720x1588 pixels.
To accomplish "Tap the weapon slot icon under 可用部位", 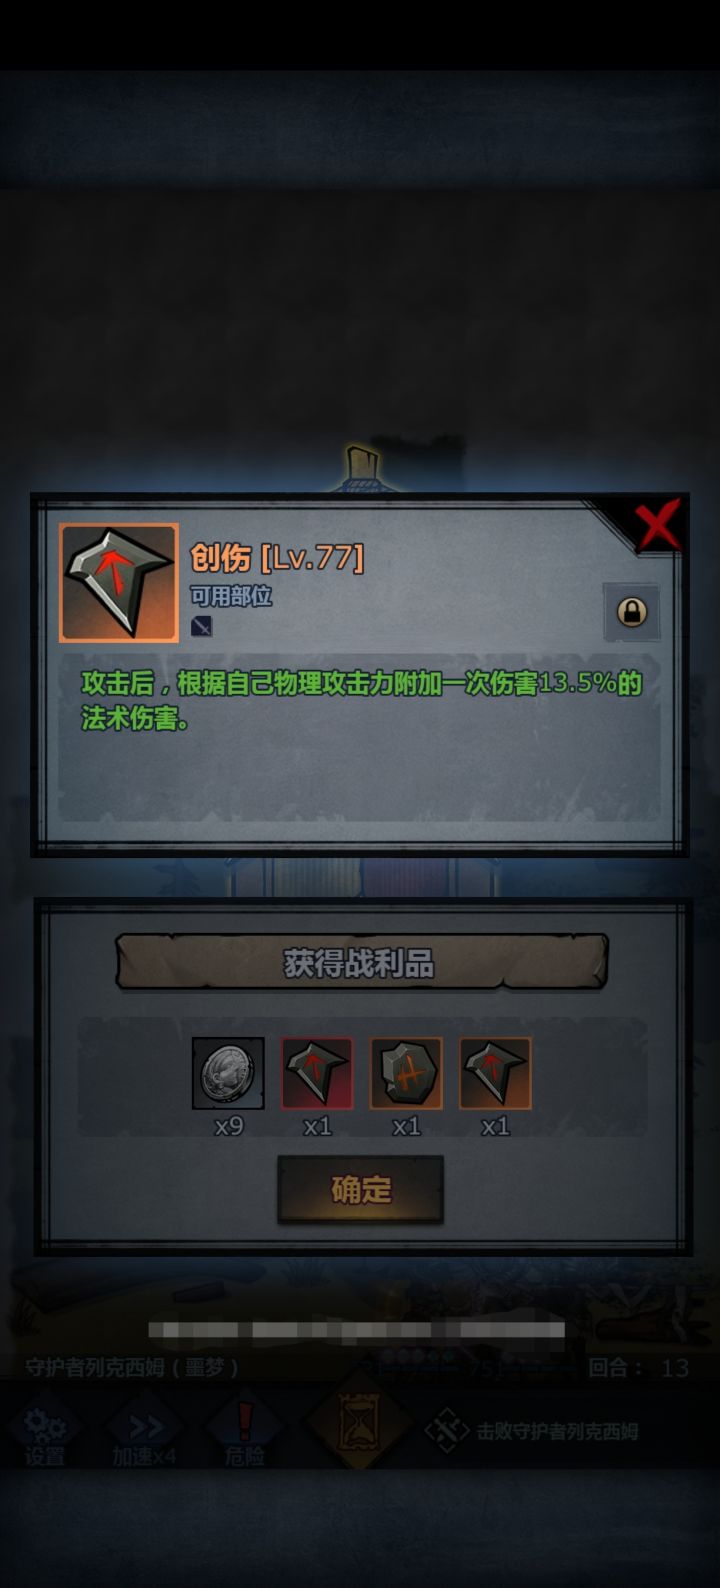I will (x=202, y=627).
